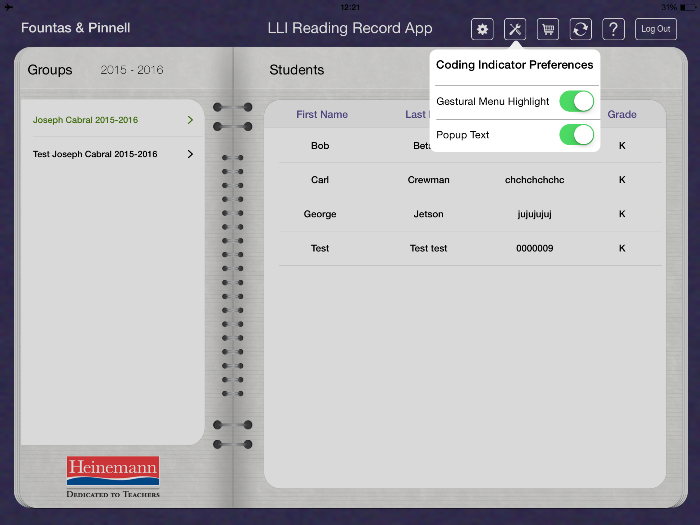
Task: Select the Joseph Cabral 2015-2016 group
Action: pyautogui.click(x=85, y=120)
